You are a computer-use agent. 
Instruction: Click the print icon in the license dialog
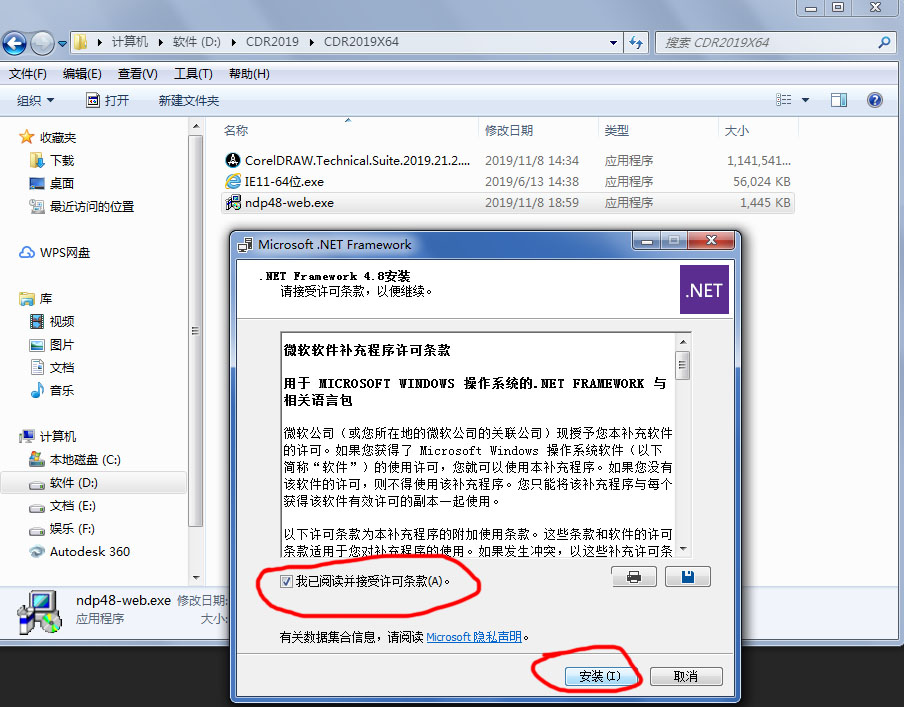pos(634,576)
